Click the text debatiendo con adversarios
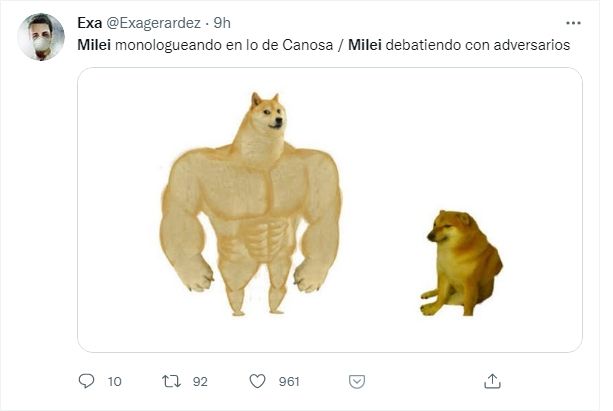Viewport: 613px width, 411px height. pos(478,45)
